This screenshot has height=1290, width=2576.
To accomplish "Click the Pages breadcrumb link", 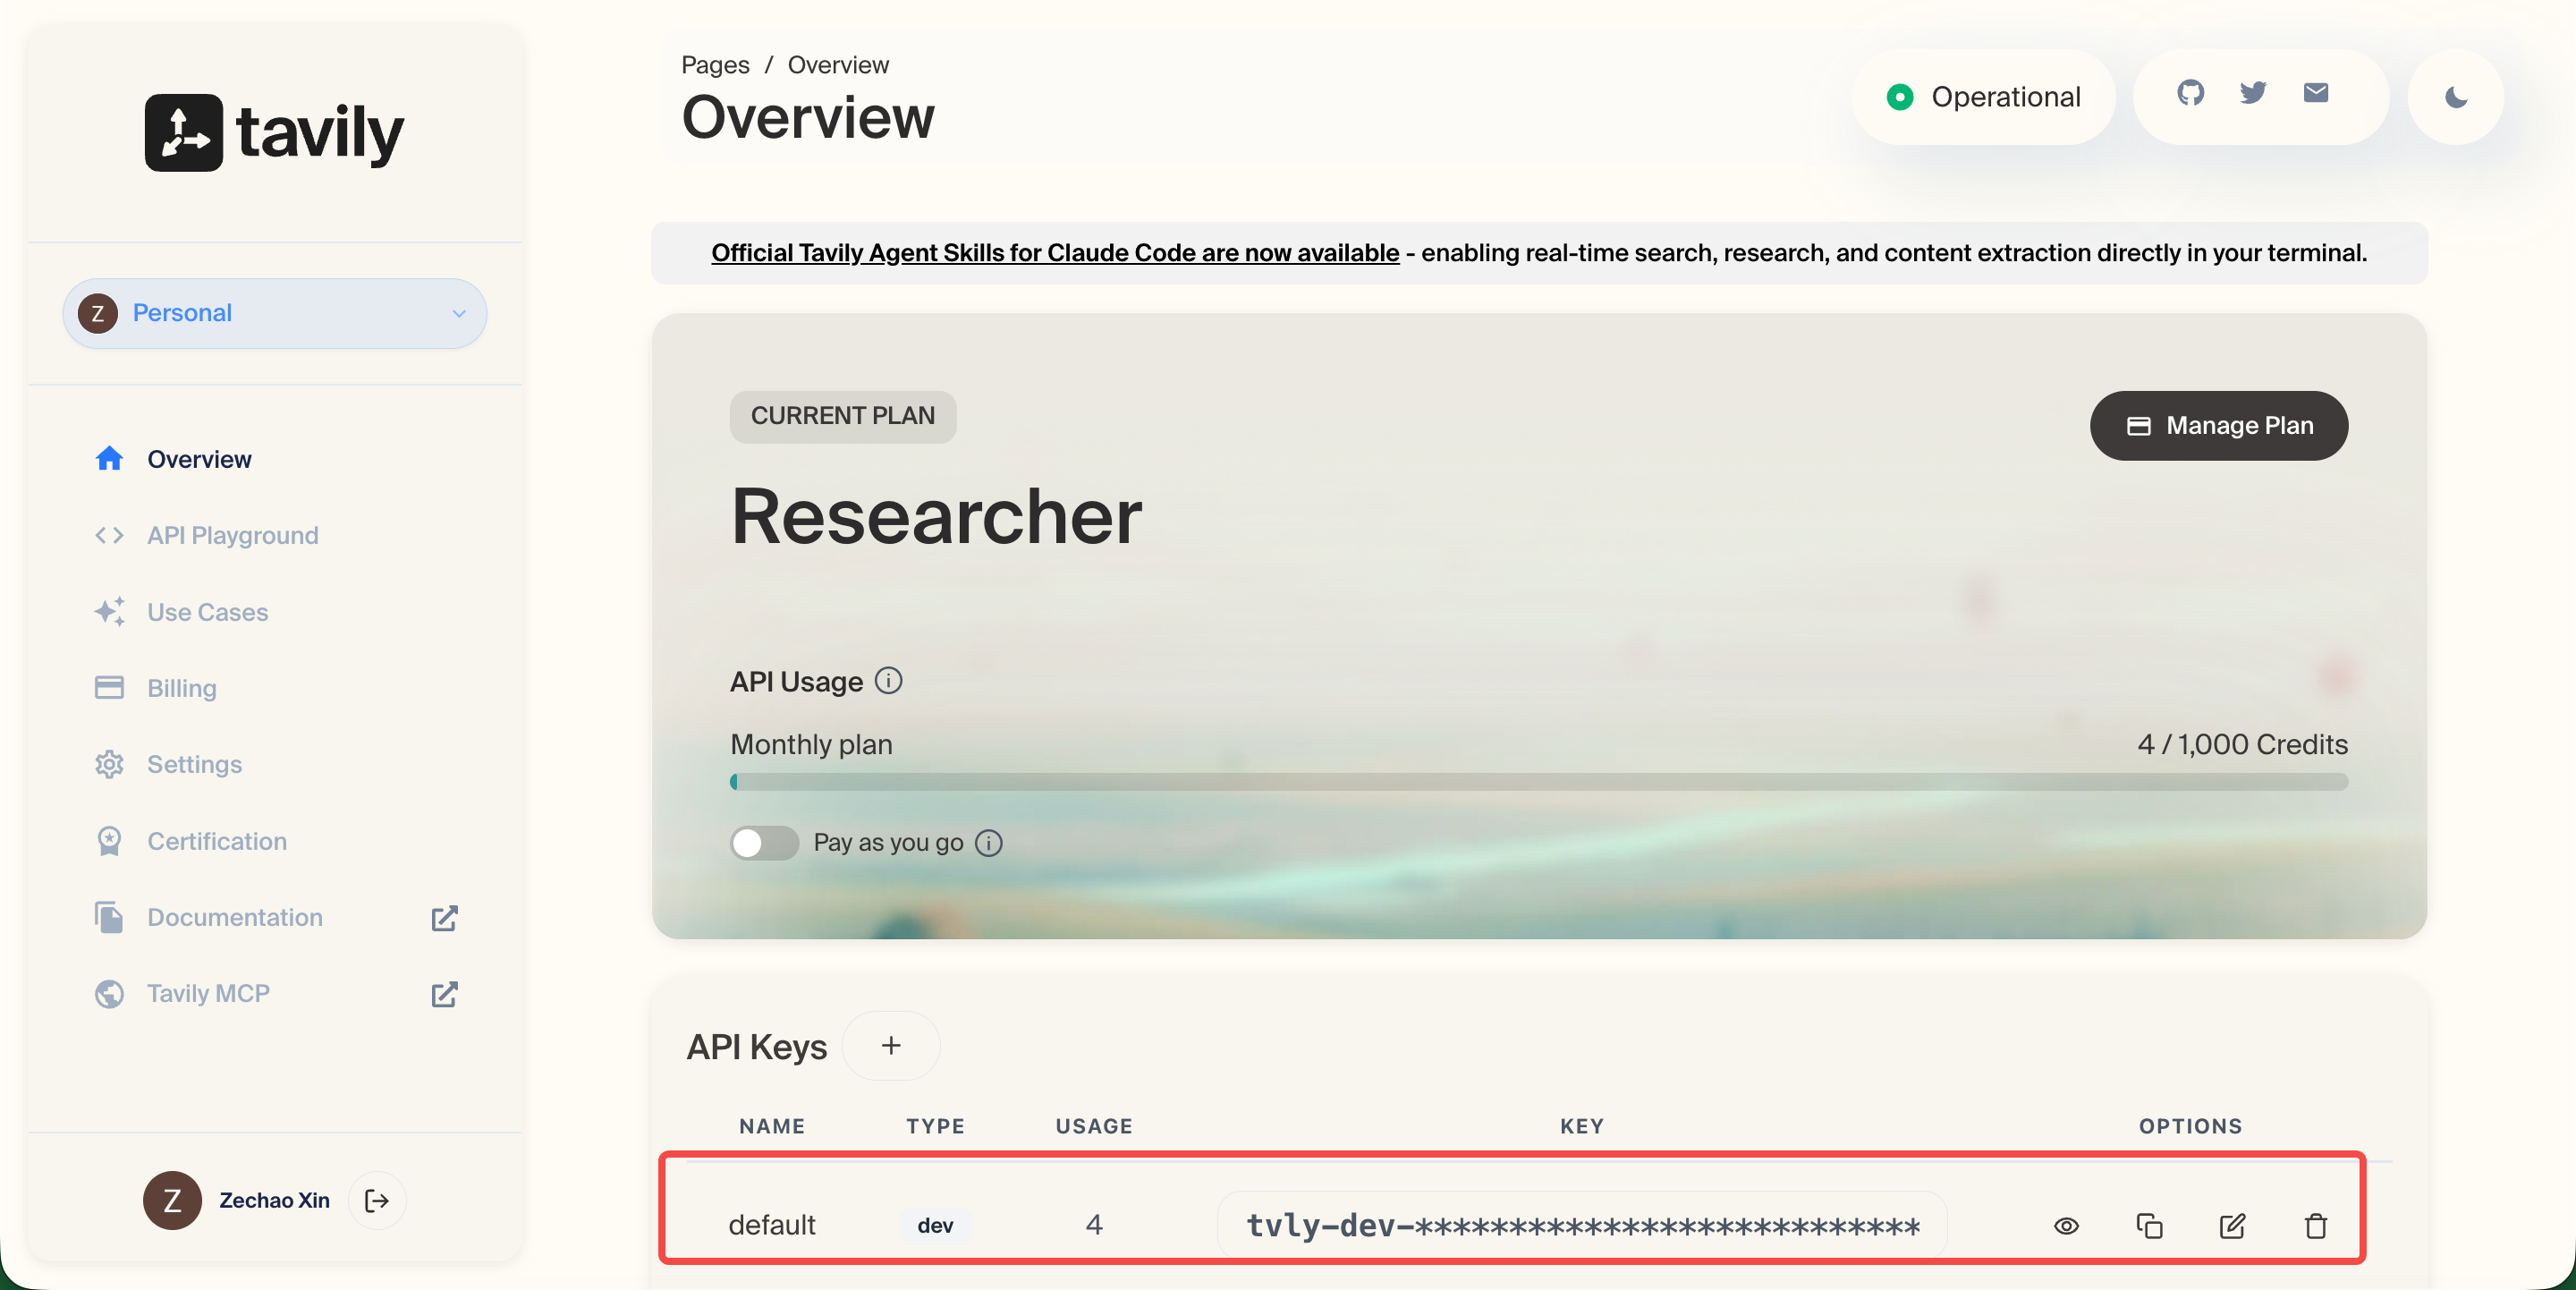I will tap(715, 65).
